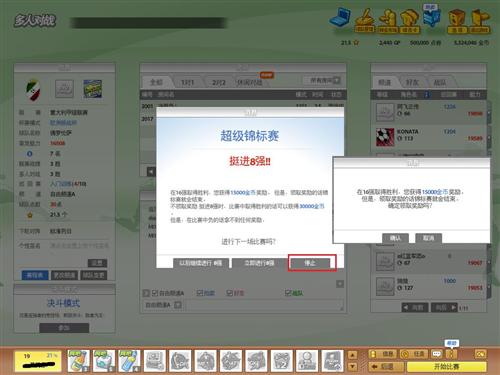This screenshot has height=375, width=500.
Task: Click the seventh grey person skill slot
Action: 307,361
